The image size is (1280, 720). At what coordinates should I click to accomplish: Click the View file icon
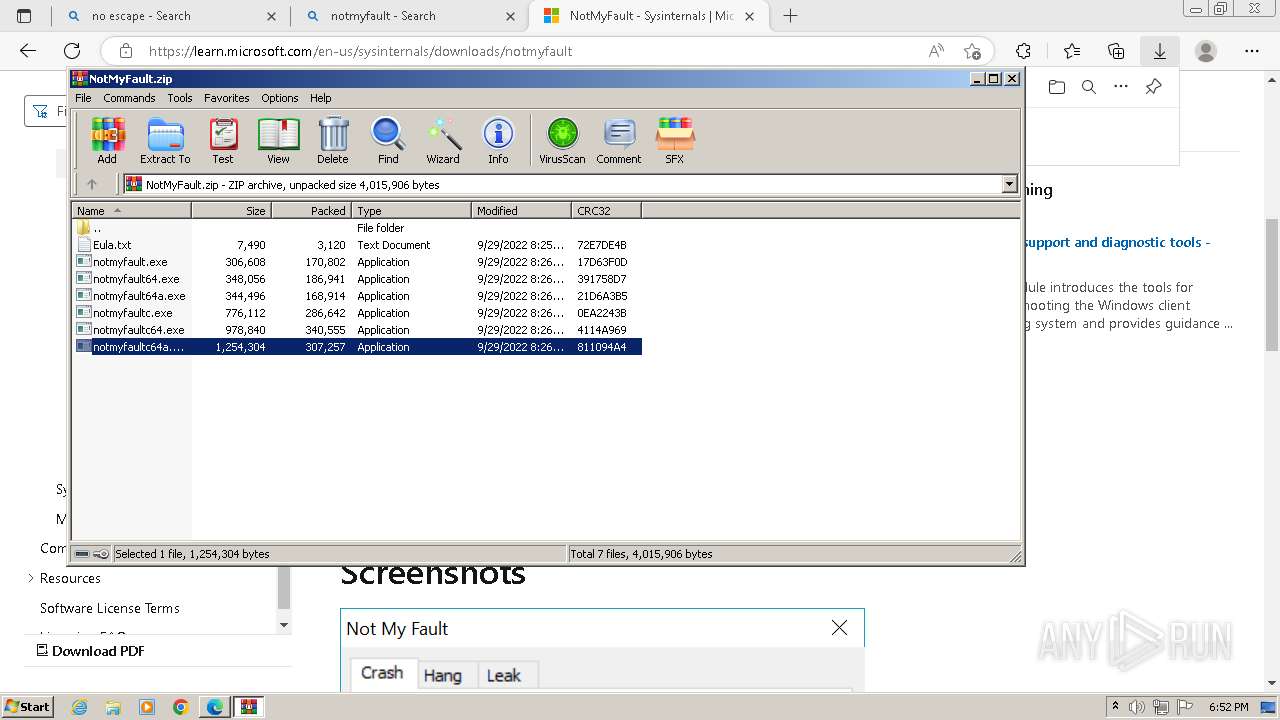pos(278,141)
